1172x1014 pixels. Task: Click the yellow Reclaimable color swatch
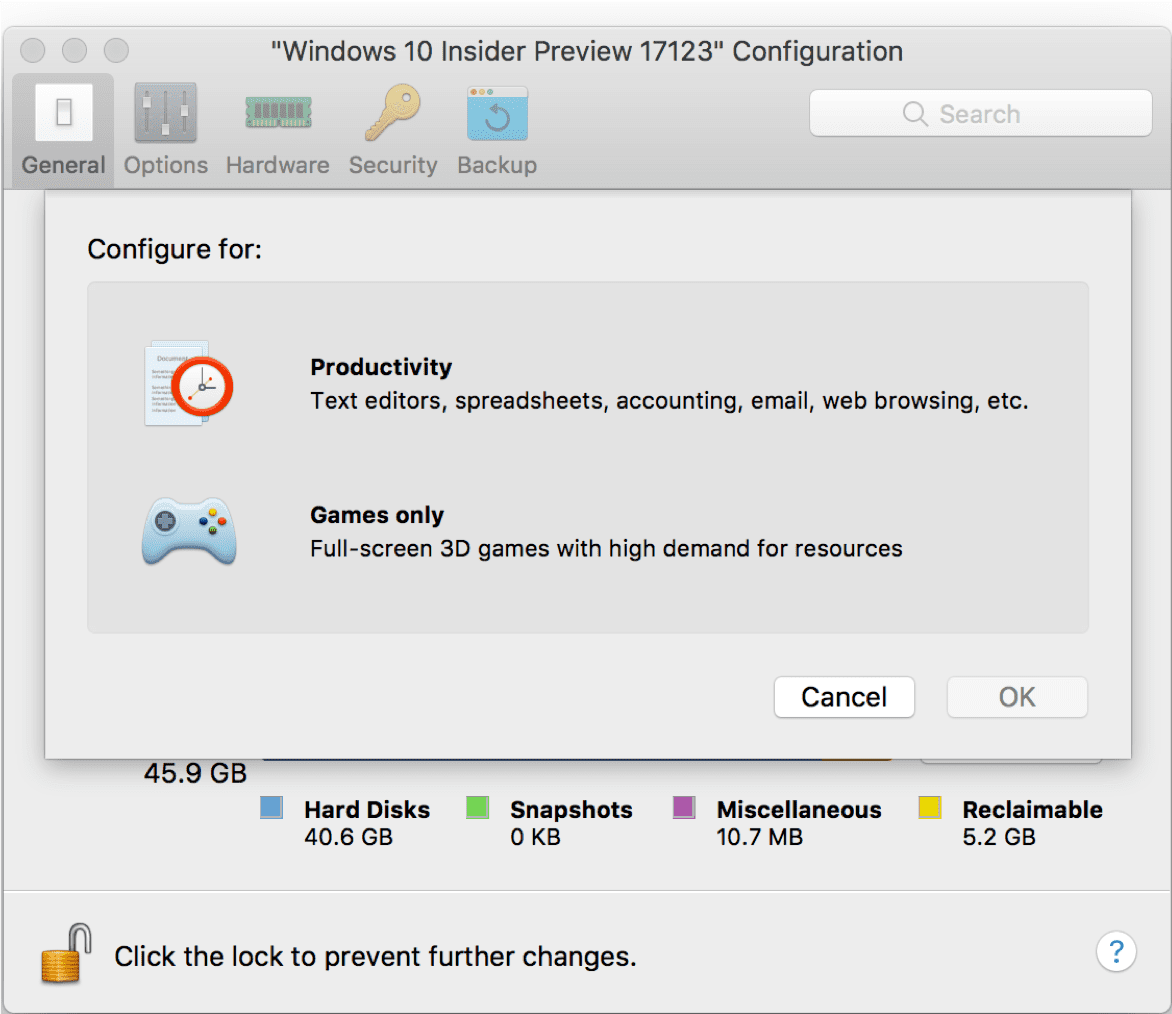[929, 807]
